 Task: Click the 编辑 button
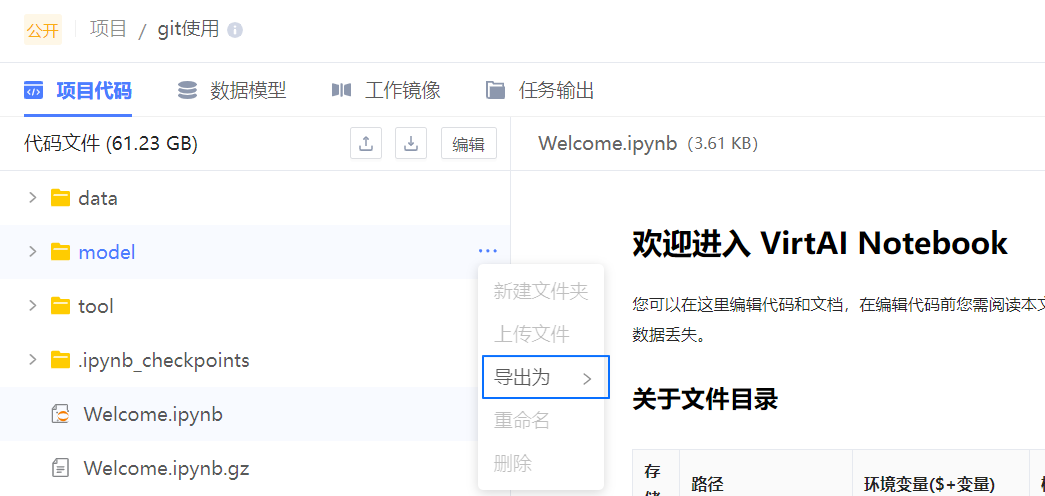(468, 144)
